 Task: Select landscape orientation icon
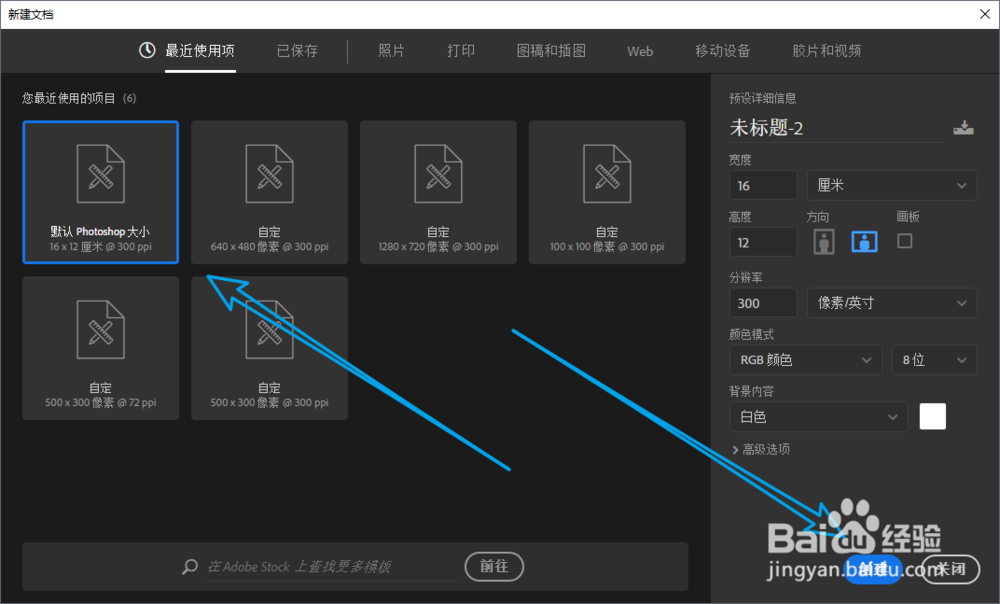[864, 242]
